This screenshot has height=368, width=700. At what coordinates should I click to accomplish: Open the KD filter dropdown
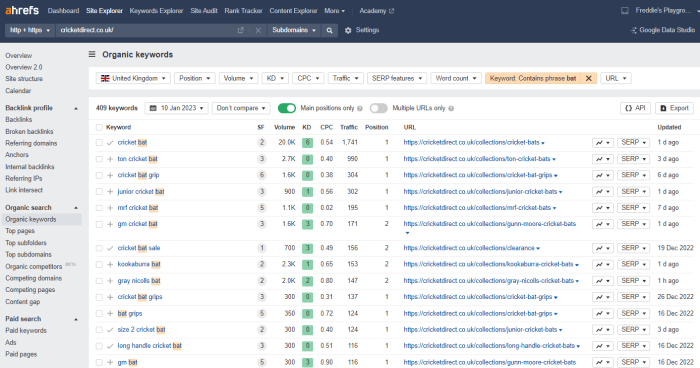pos(275,78)
